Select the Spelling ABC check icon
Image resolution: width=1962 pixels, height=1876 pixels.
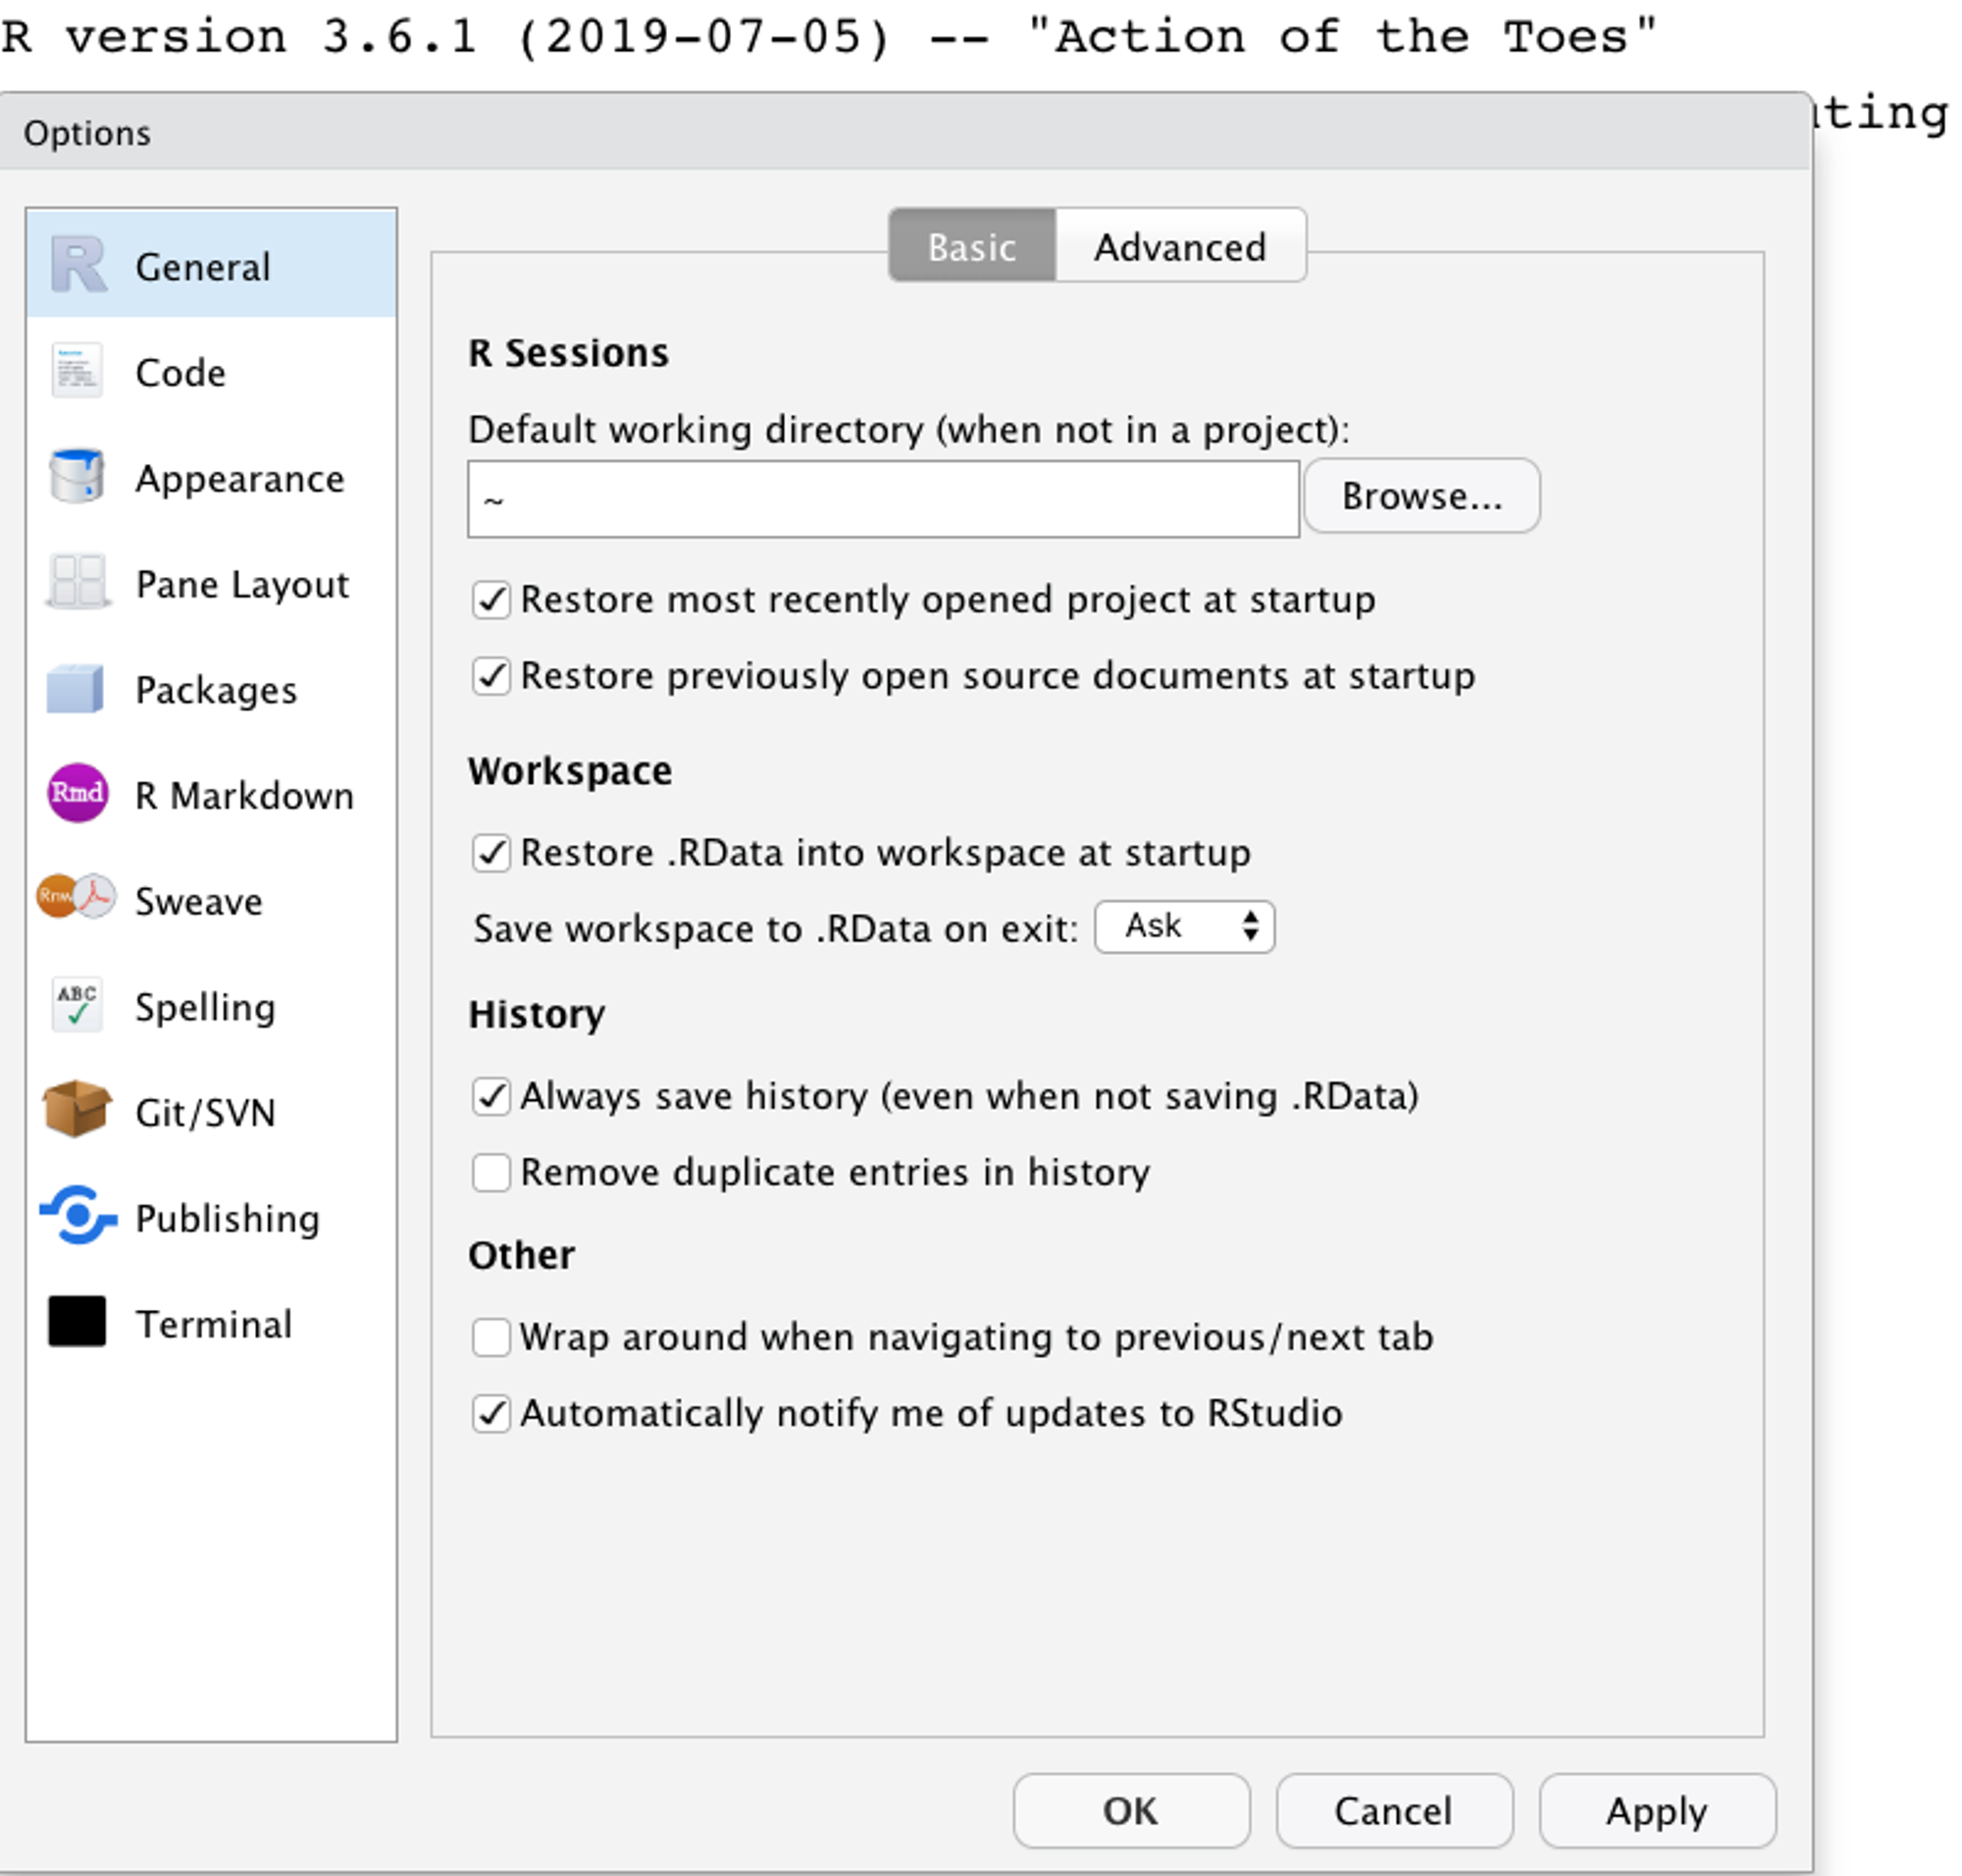77,1004
